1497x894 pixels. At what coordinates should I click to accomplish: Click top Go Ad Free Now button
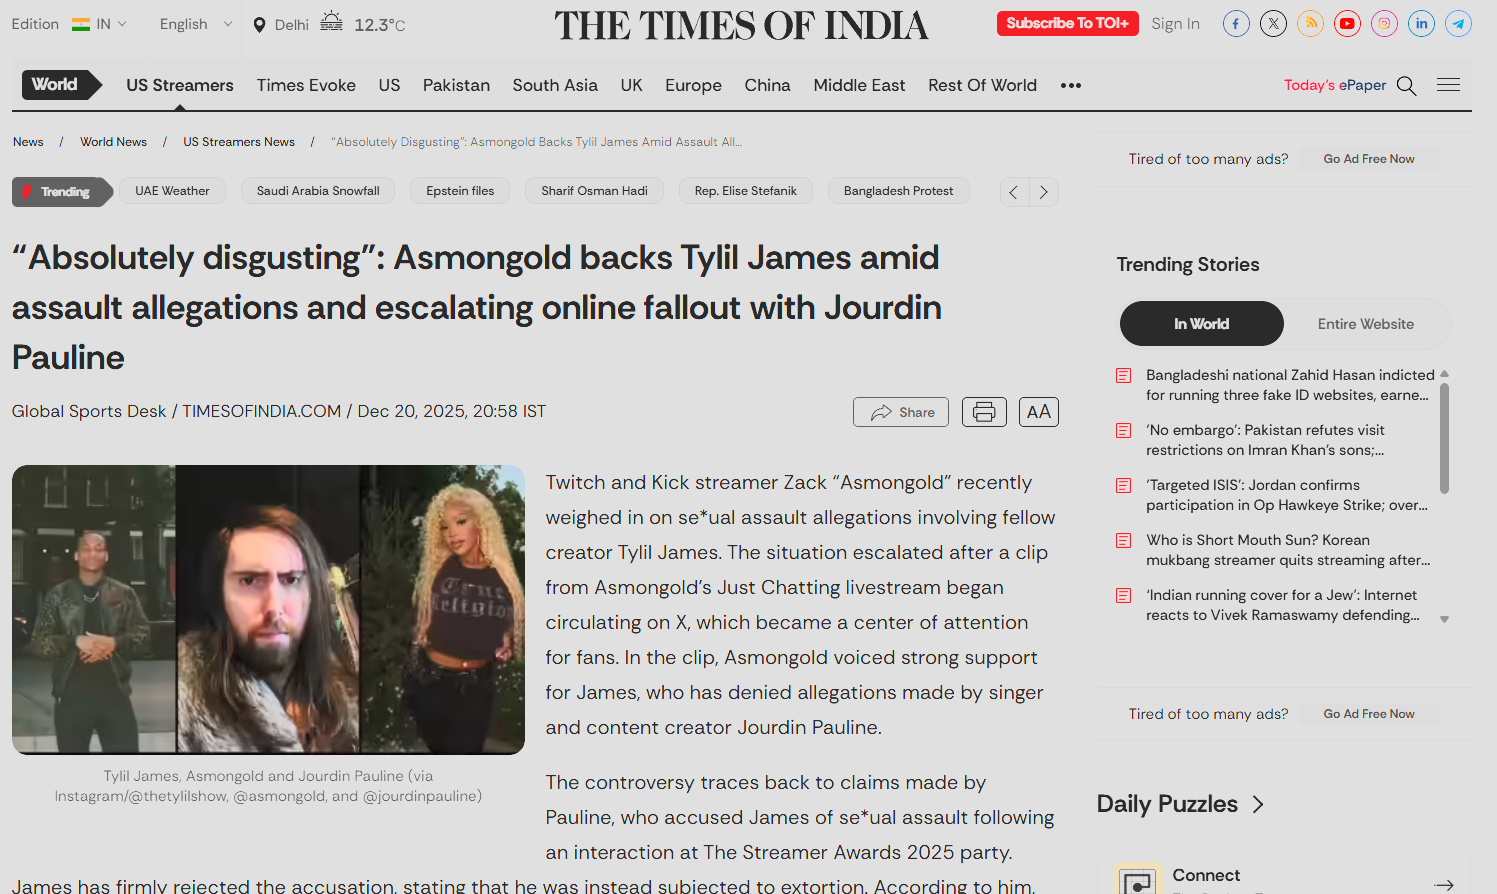tap(1369, 159)
